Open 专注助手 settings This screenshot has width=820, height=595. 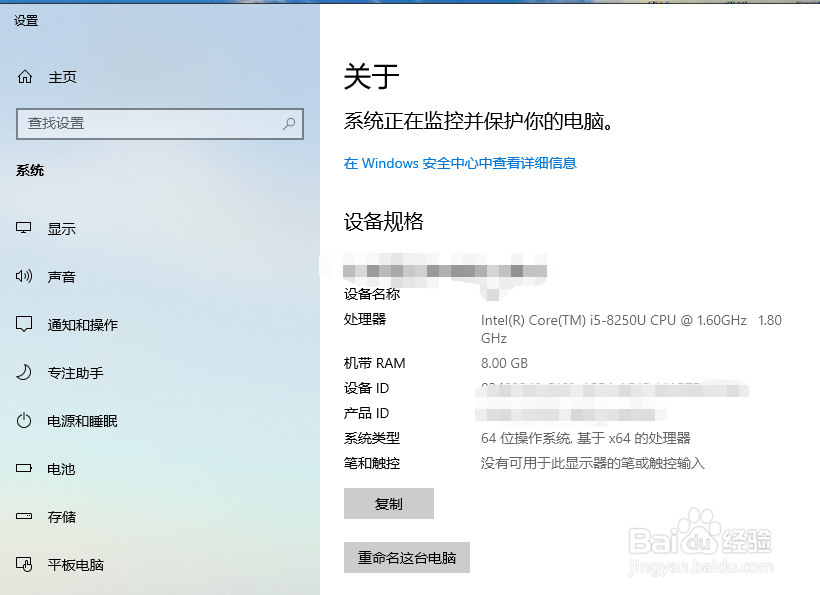point(75,373)
